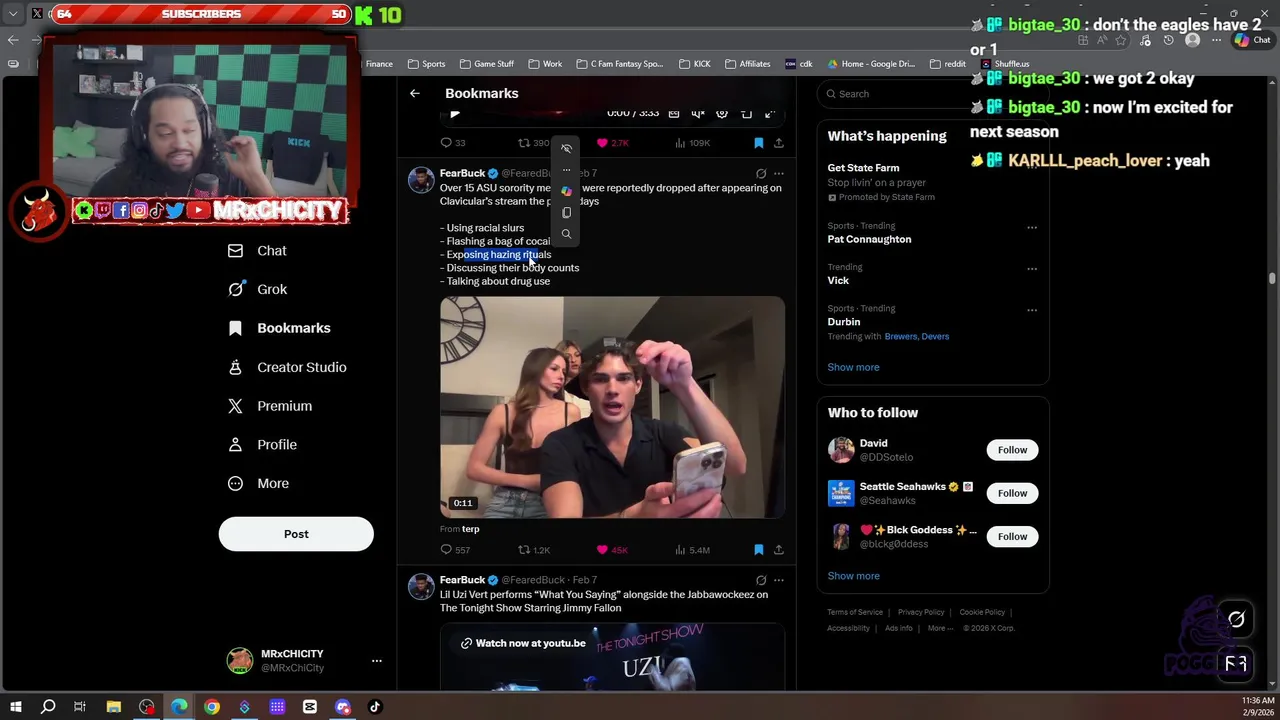This screenshot has height=720, width=1280.
Task: Expand the More menu in the sidebar
Action: 257,483
